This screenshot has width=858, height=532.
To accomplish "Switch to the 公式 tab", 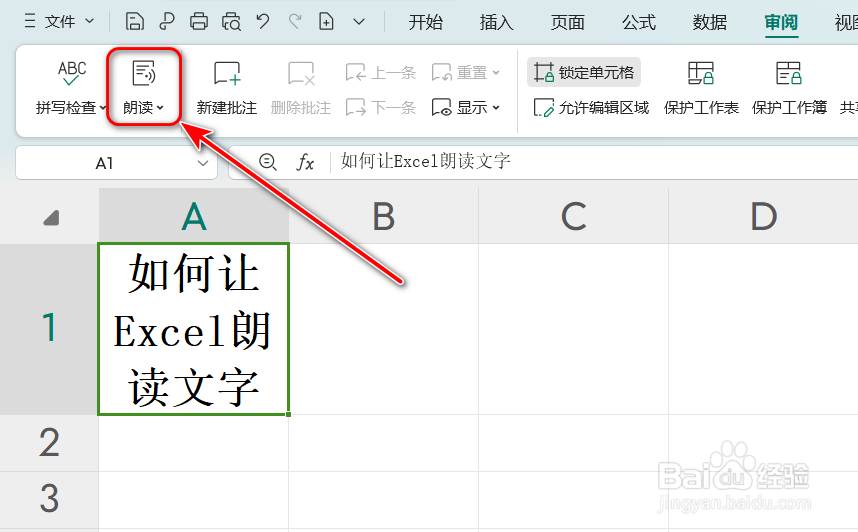I will click(x=639, y=22).
